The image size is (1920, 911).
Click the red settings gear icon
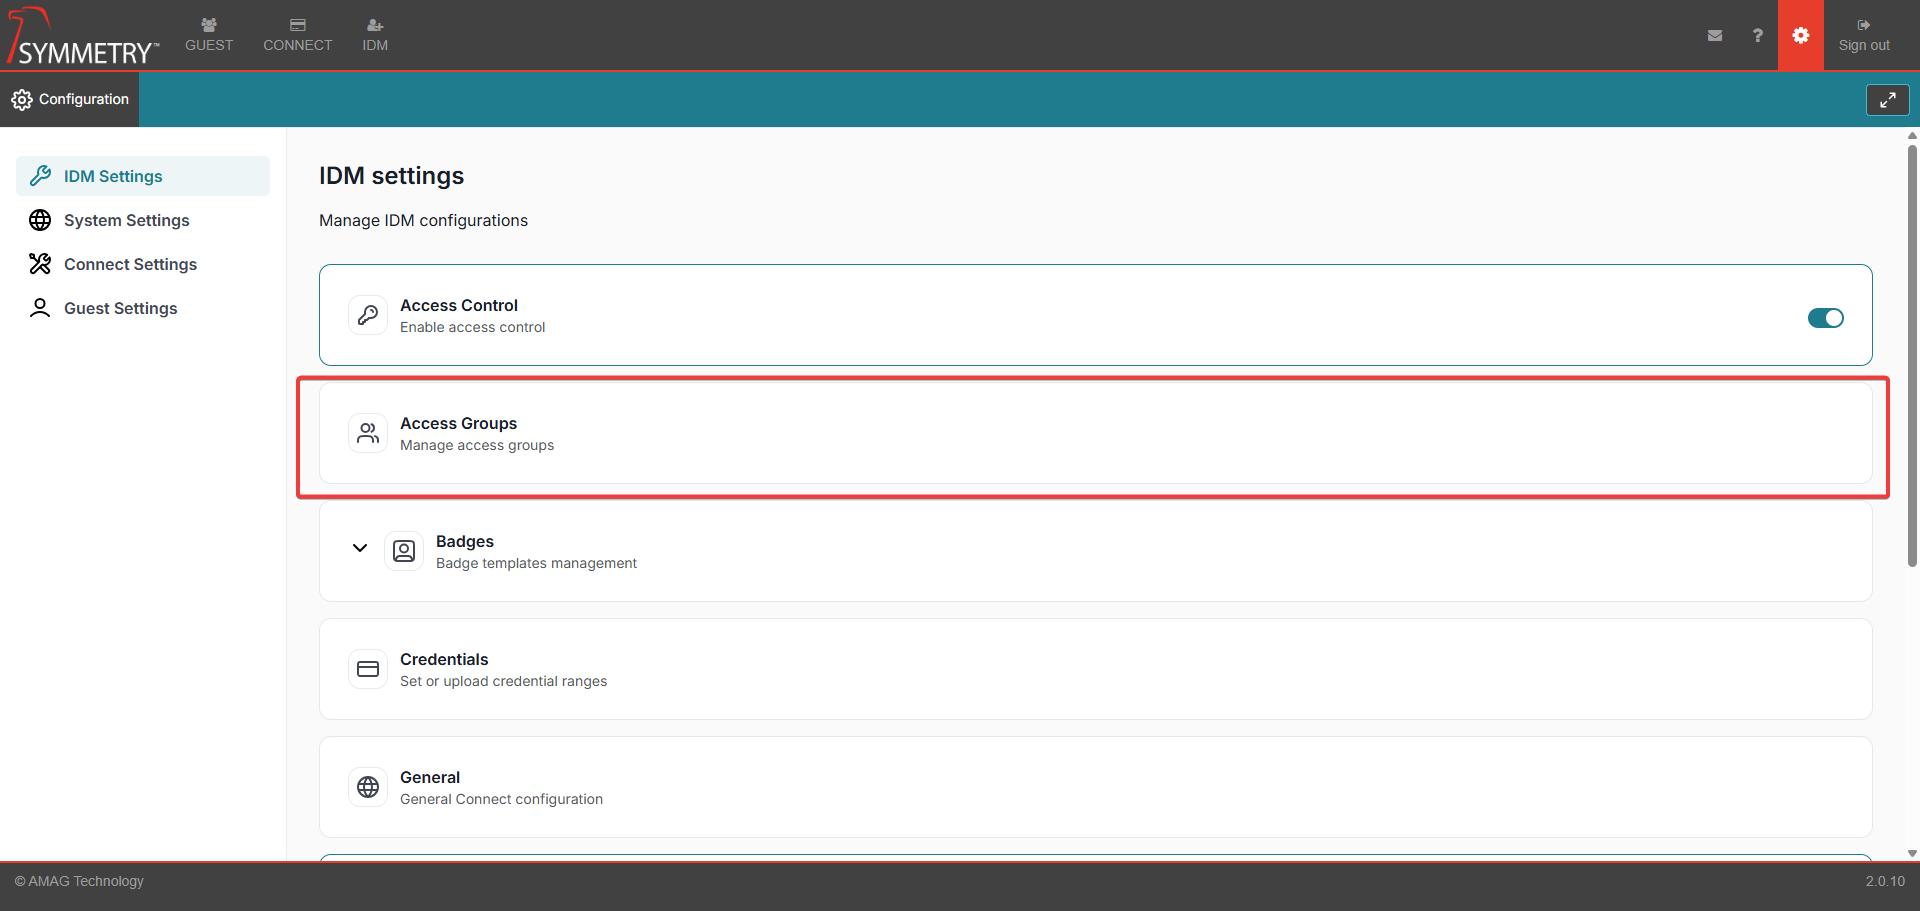[1800, 35]
